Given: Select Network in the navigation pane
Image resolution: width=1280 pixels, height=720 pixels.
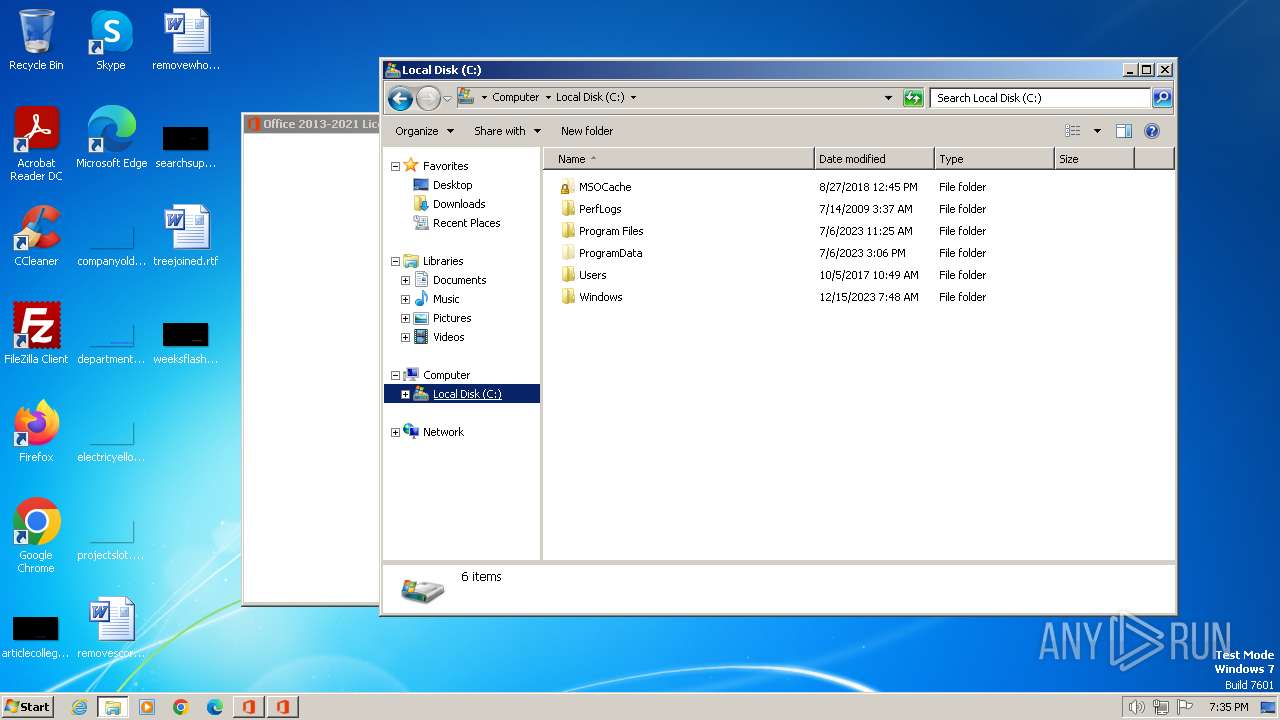Looking at the screenshot, I should pos(443,432).
